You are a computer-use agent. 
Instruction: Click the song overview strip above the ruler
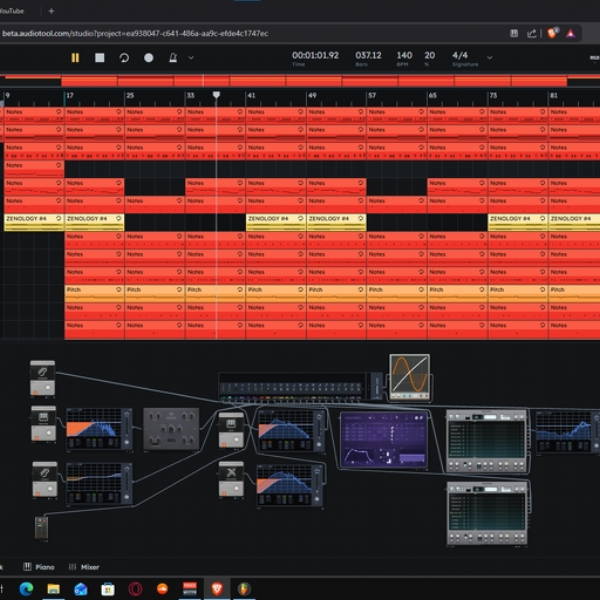[300, 80]
